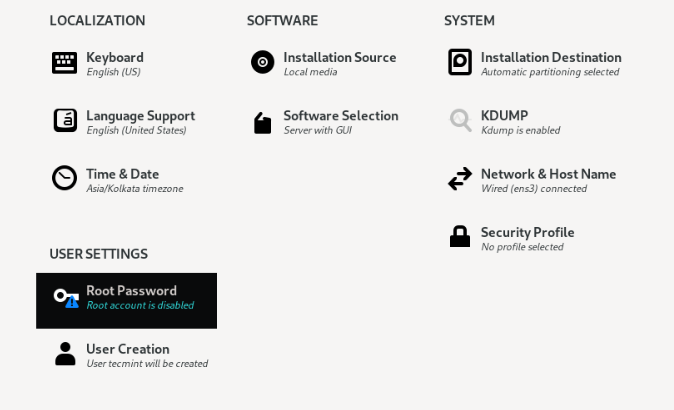674x410 pixels.
Task: Open the User Creation person icon
Action: 65,354
